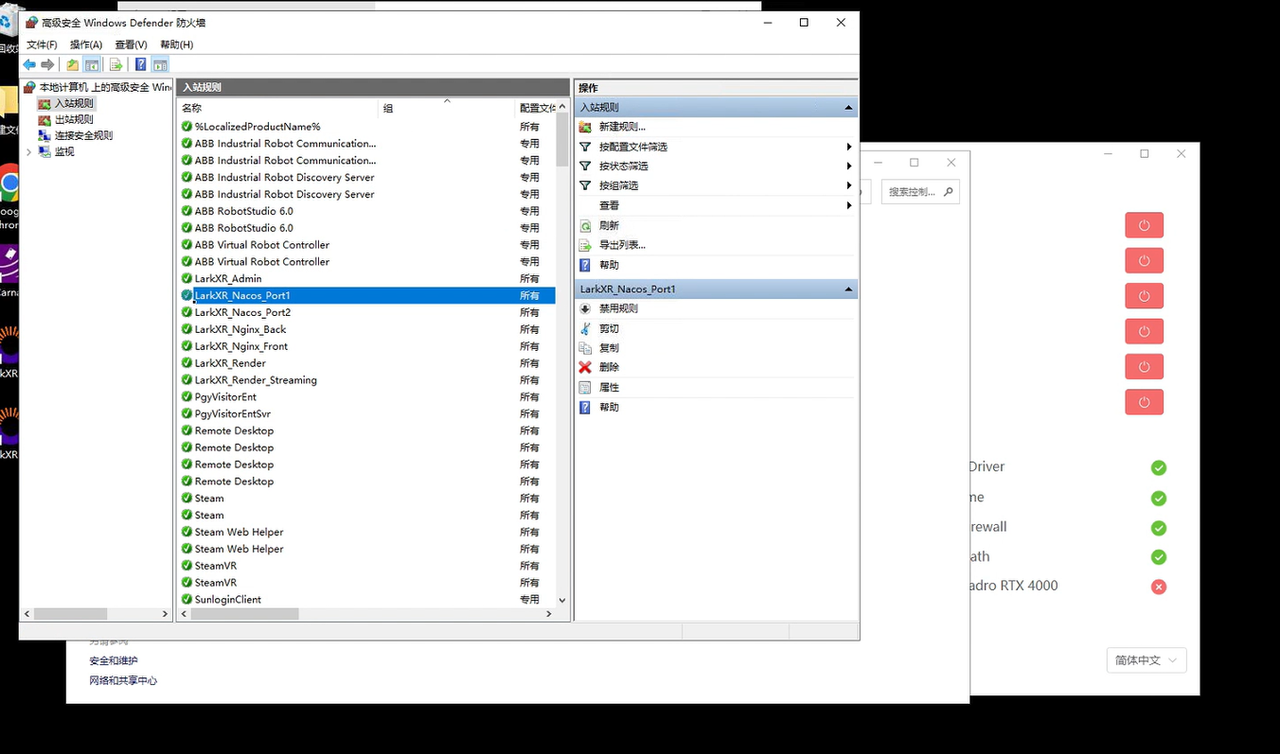Open the Google Chrome desktop icon
Viewport: 1280px width, 754px height.
[8, 186]
